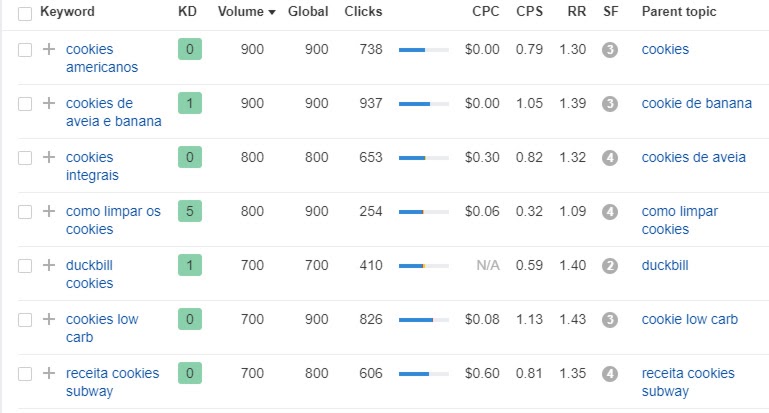The height and width of the screenshot is (413, 769).
Task: Check the cookies de aveia e banana row
Action: pyautogui.click(x=25, y=104)
